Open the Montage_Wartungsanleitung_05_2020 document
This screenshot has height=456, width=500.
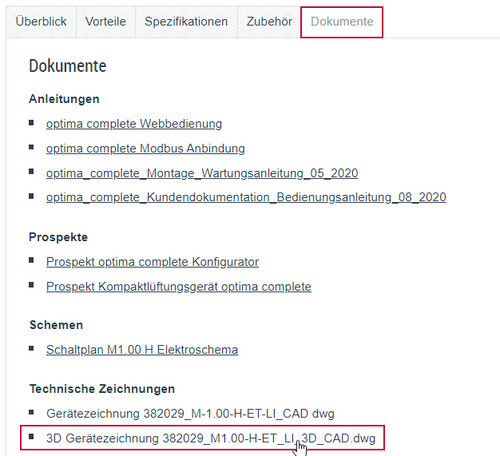pos(202,173)
